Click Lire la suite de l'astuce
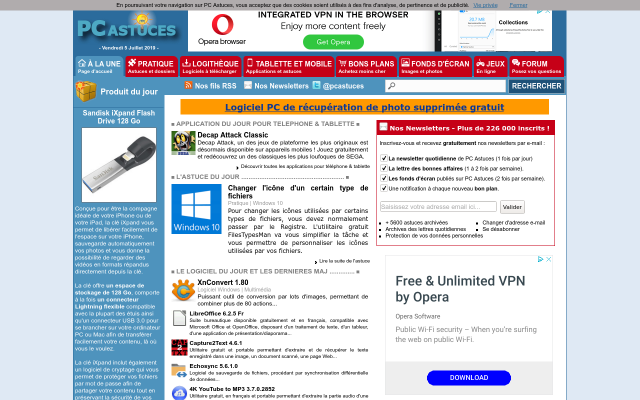The height and width of the screenshot is (400, 640). click(344, 261)
